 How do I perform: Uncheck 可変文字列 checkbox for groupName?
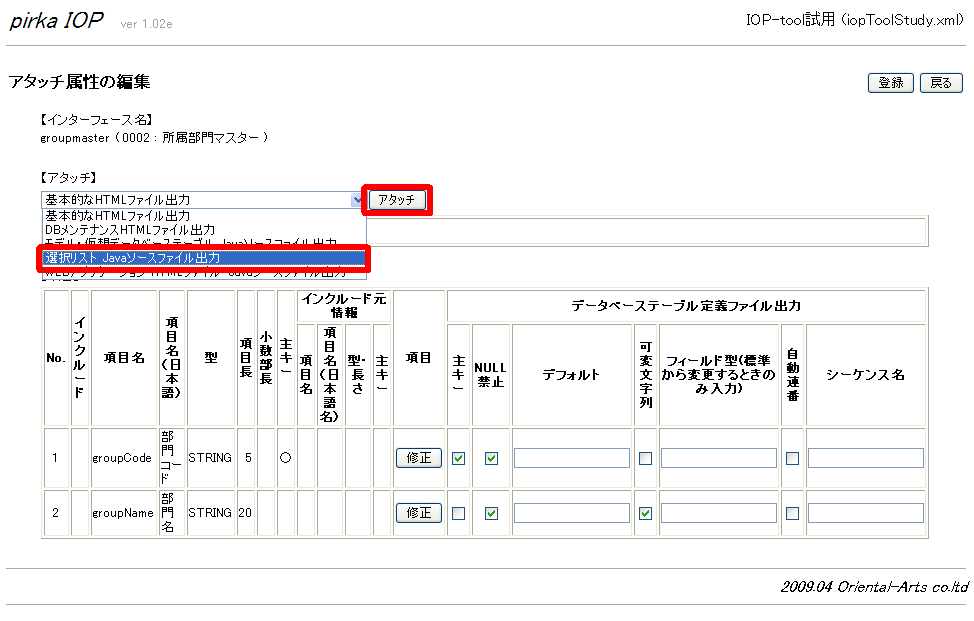point(645,513)
